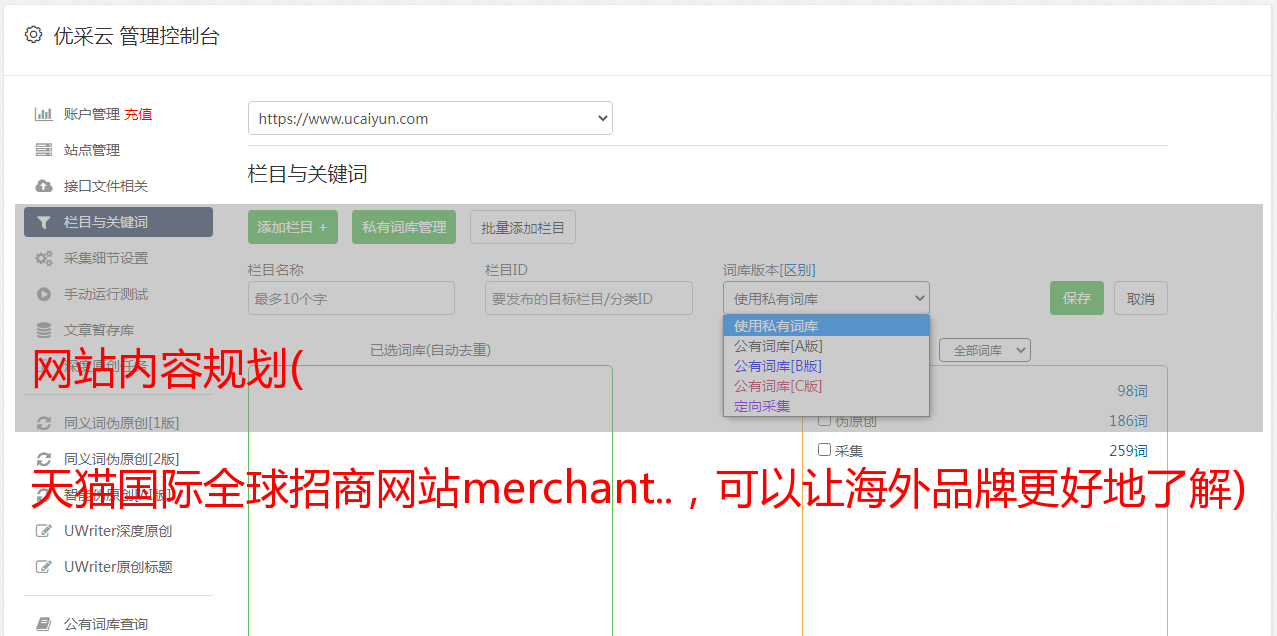The image size is (1277, 636).
Task: Click the green 保存 button
Action: pyautogui.click(x=1077, y=298)
